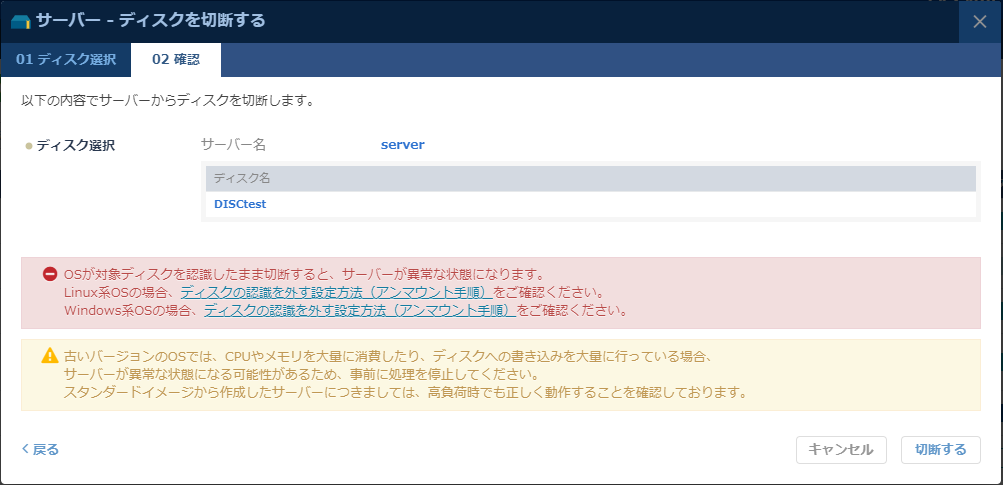Click the ディスク名 column header
1003x485 pixels.
[x=242, y=178]
